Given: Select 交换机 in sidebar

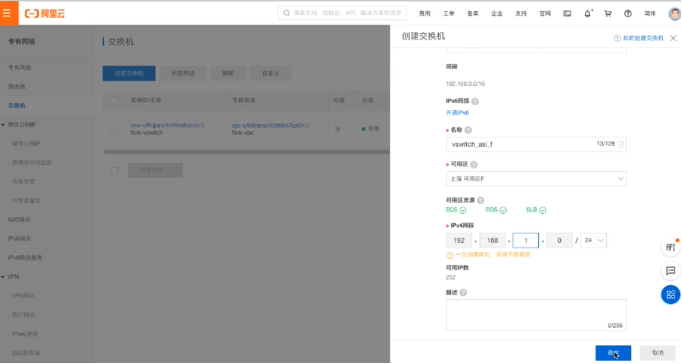Looking at the screenshot, I should [17, 106].
